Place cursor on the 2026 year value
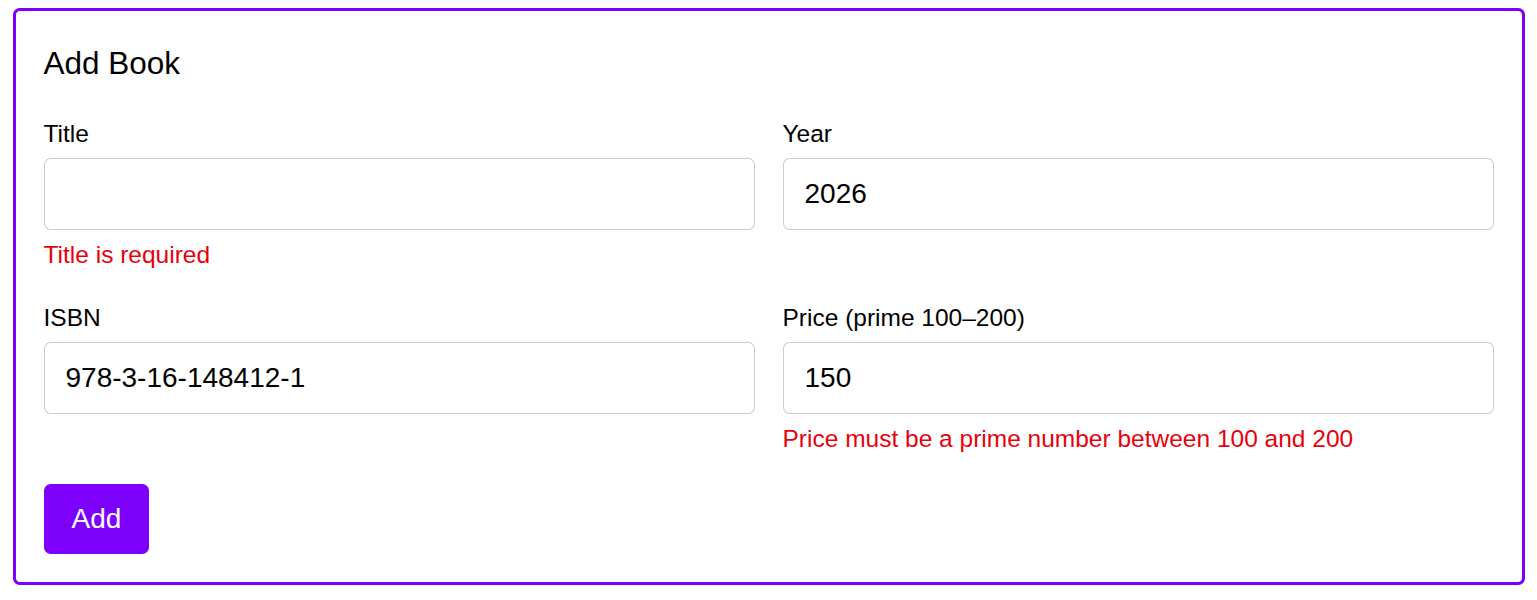The image size is (1537, 600). click(836, 194)
